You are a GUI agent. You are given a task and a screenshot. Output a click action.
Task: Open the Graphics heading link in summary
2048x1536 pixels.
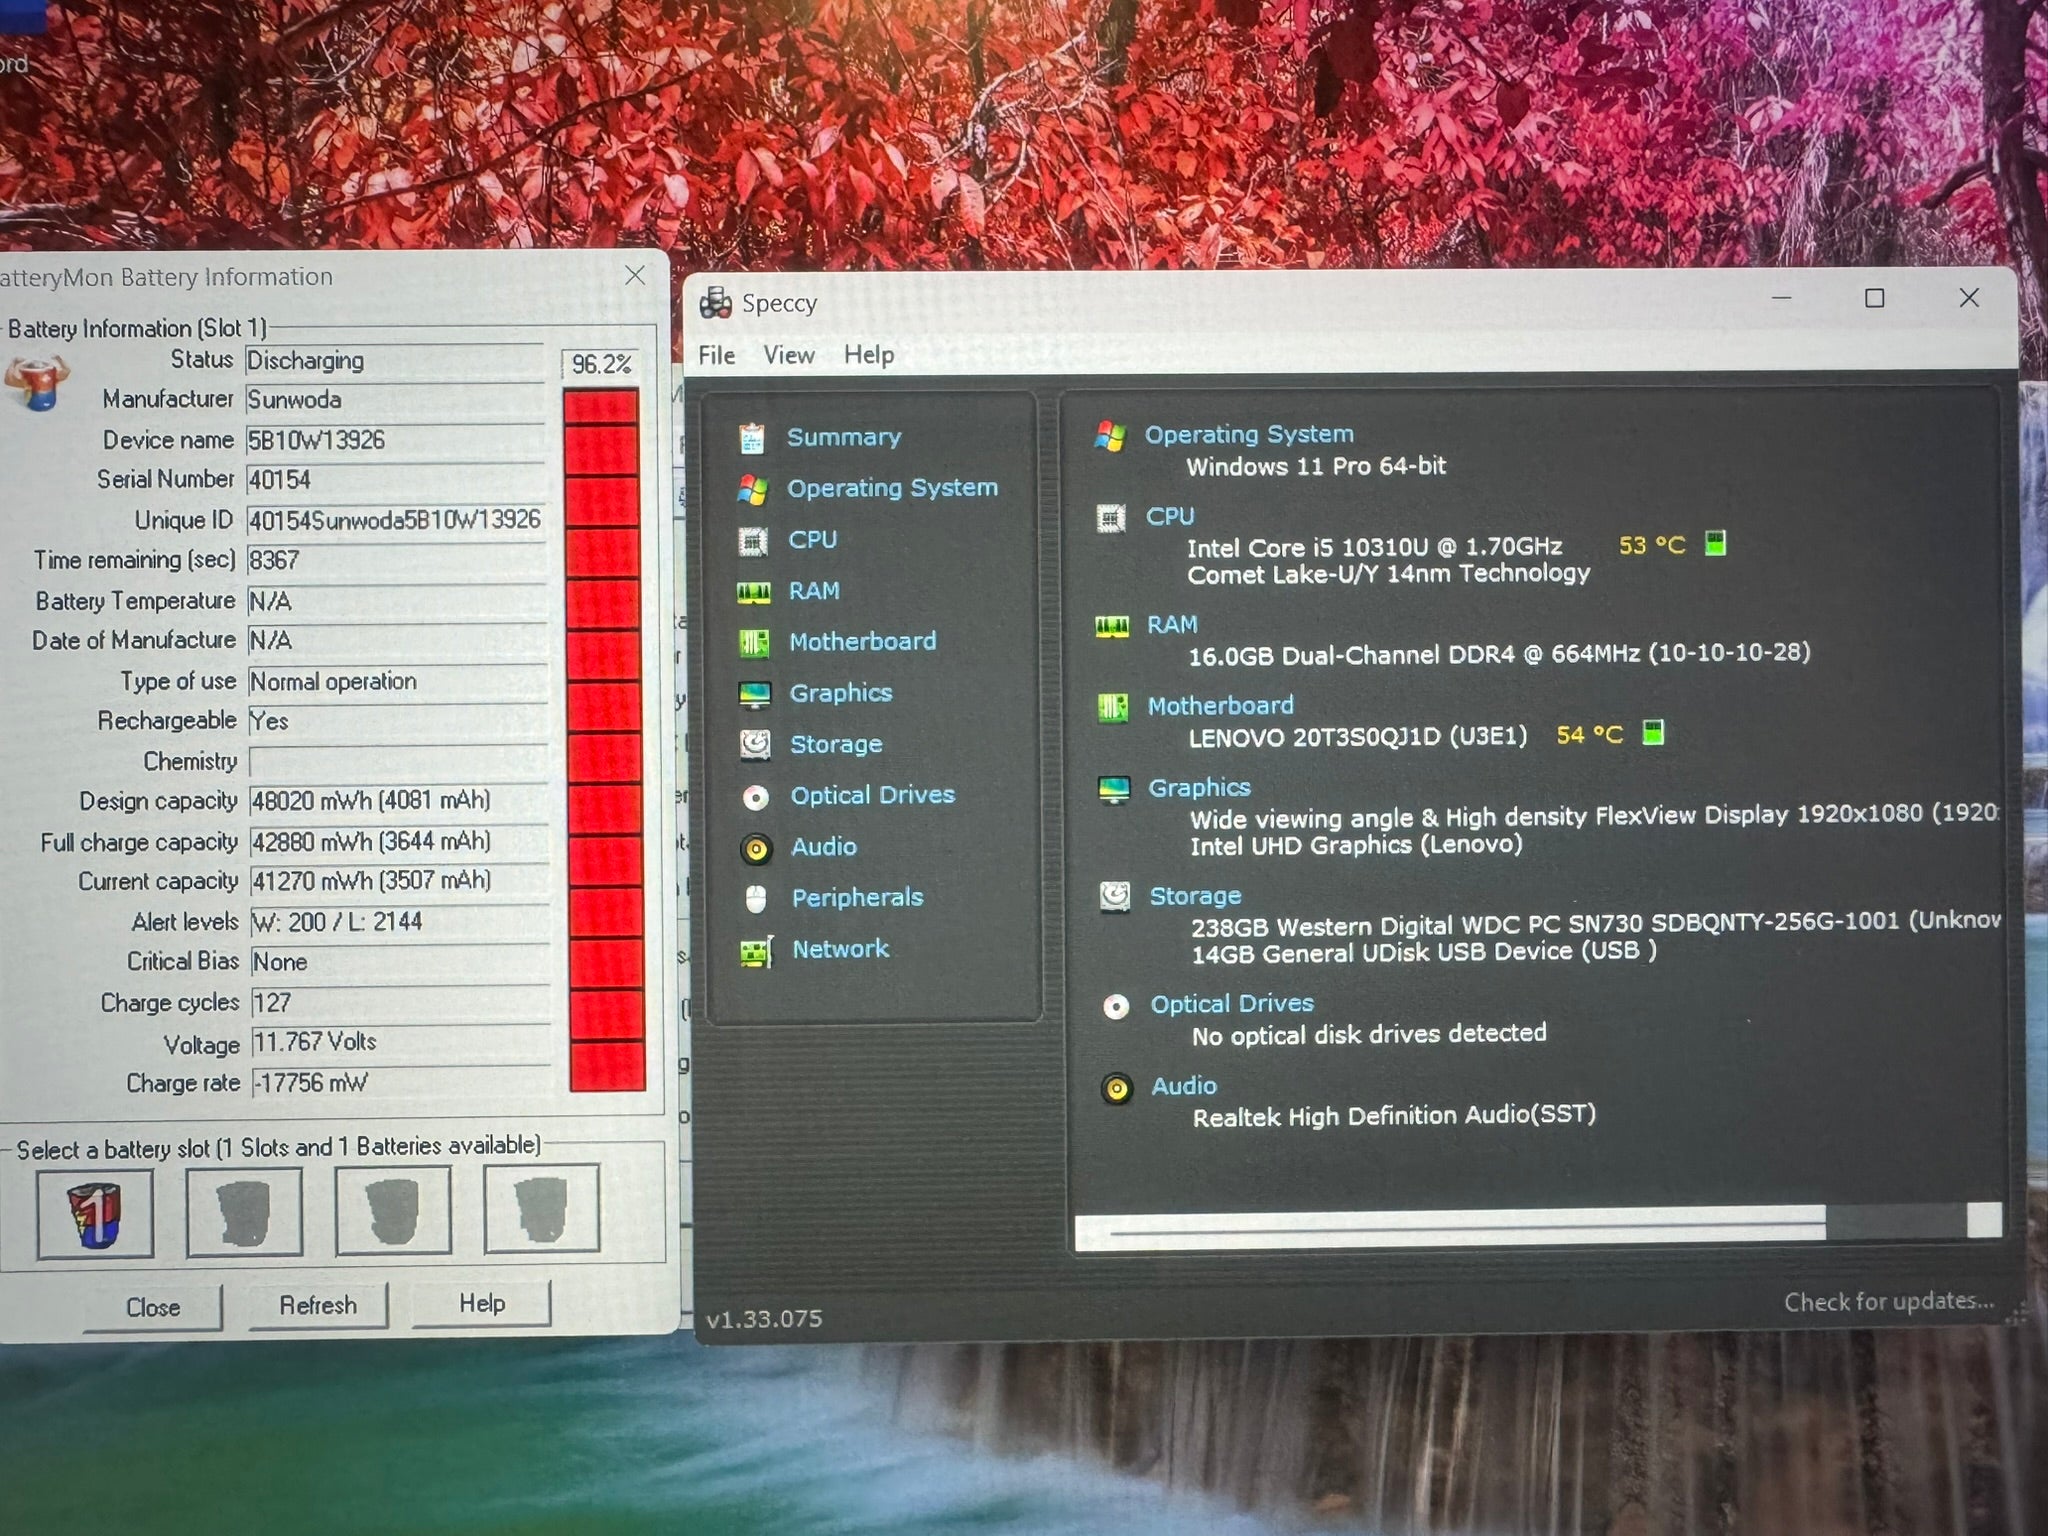click(1199, 789)
